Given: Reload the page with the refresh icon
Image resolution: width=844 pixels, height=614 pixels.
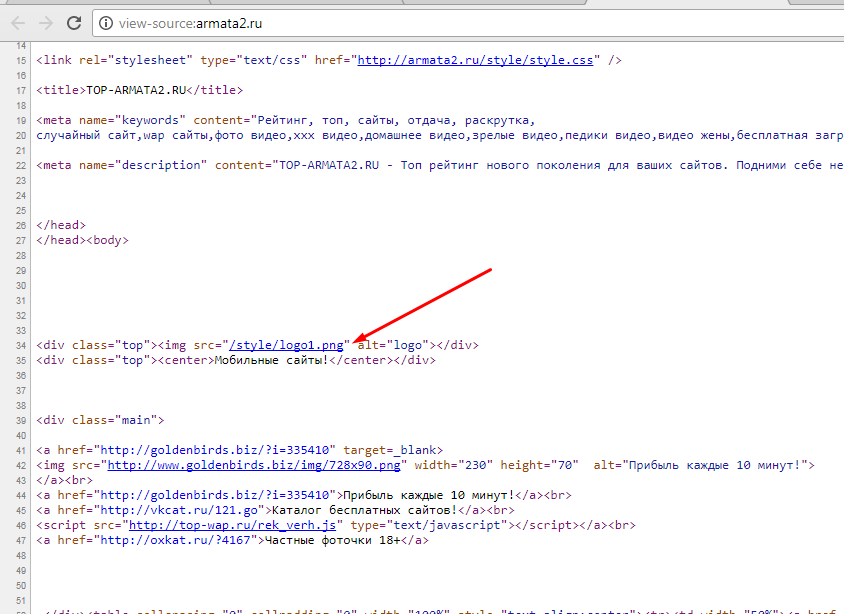Looking at the screenshot, I should click(x=75, y=21).
